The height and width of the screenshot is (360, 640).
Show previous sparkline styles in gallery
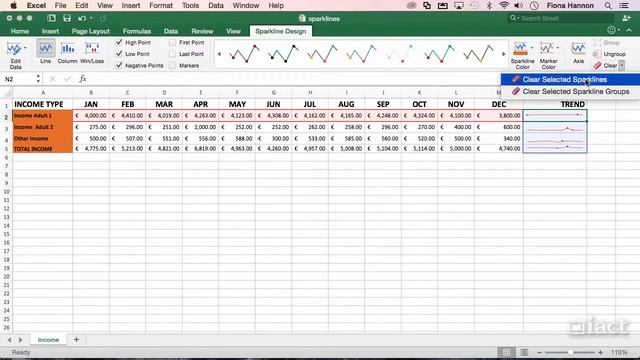coord(219,54)
